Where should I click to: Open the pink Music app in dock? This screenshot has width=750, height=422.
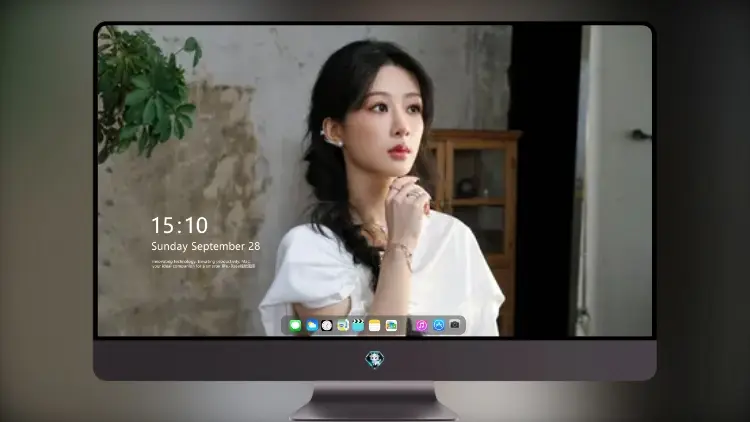point(421,325)
